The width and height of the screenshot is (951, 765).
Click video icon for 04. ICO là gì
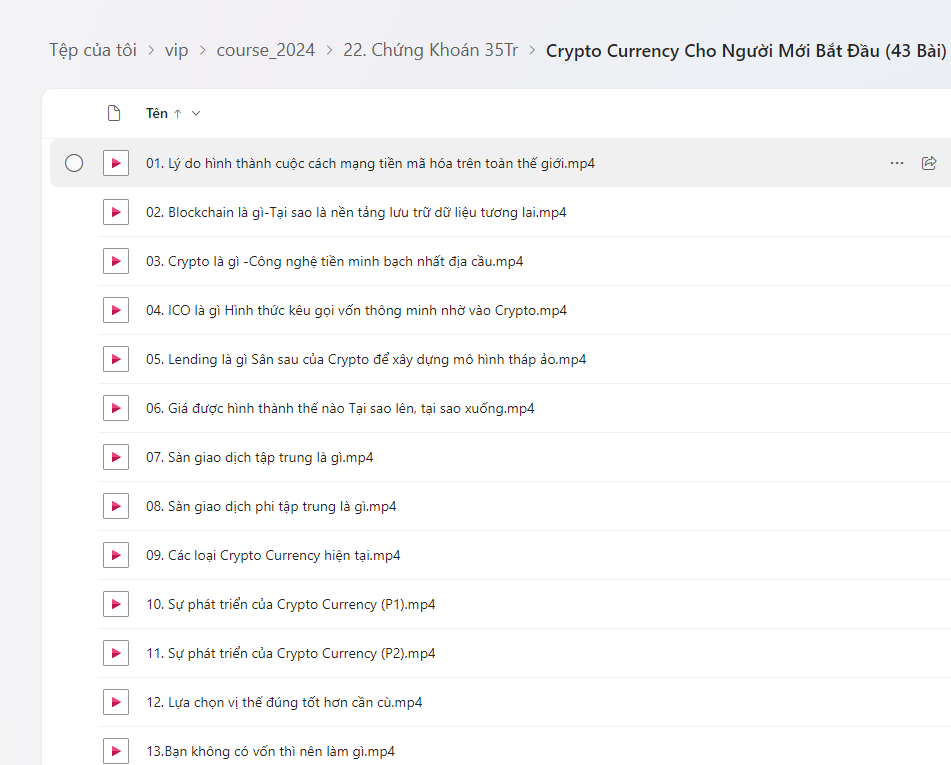click(x=116, y=310)
